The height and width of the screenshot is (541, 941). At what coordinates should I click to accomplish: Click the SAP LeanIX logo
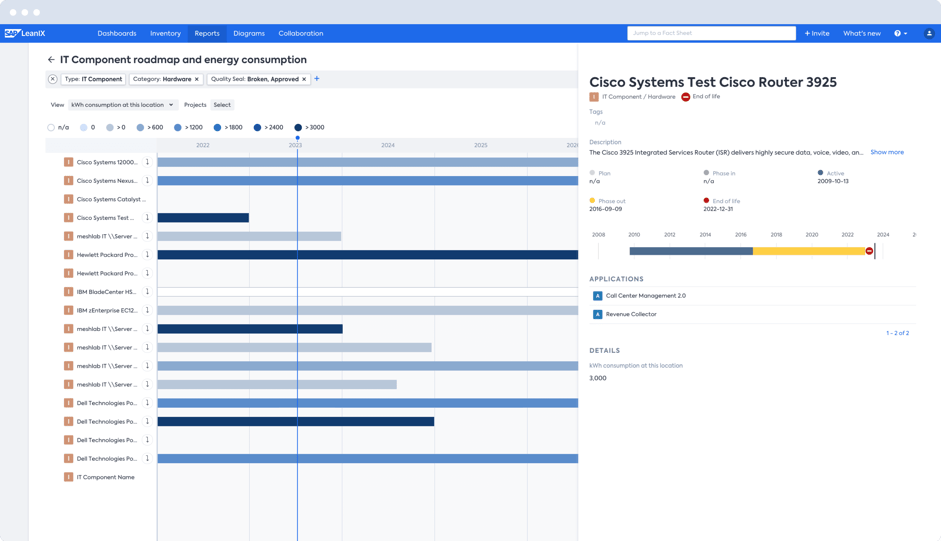25,33
